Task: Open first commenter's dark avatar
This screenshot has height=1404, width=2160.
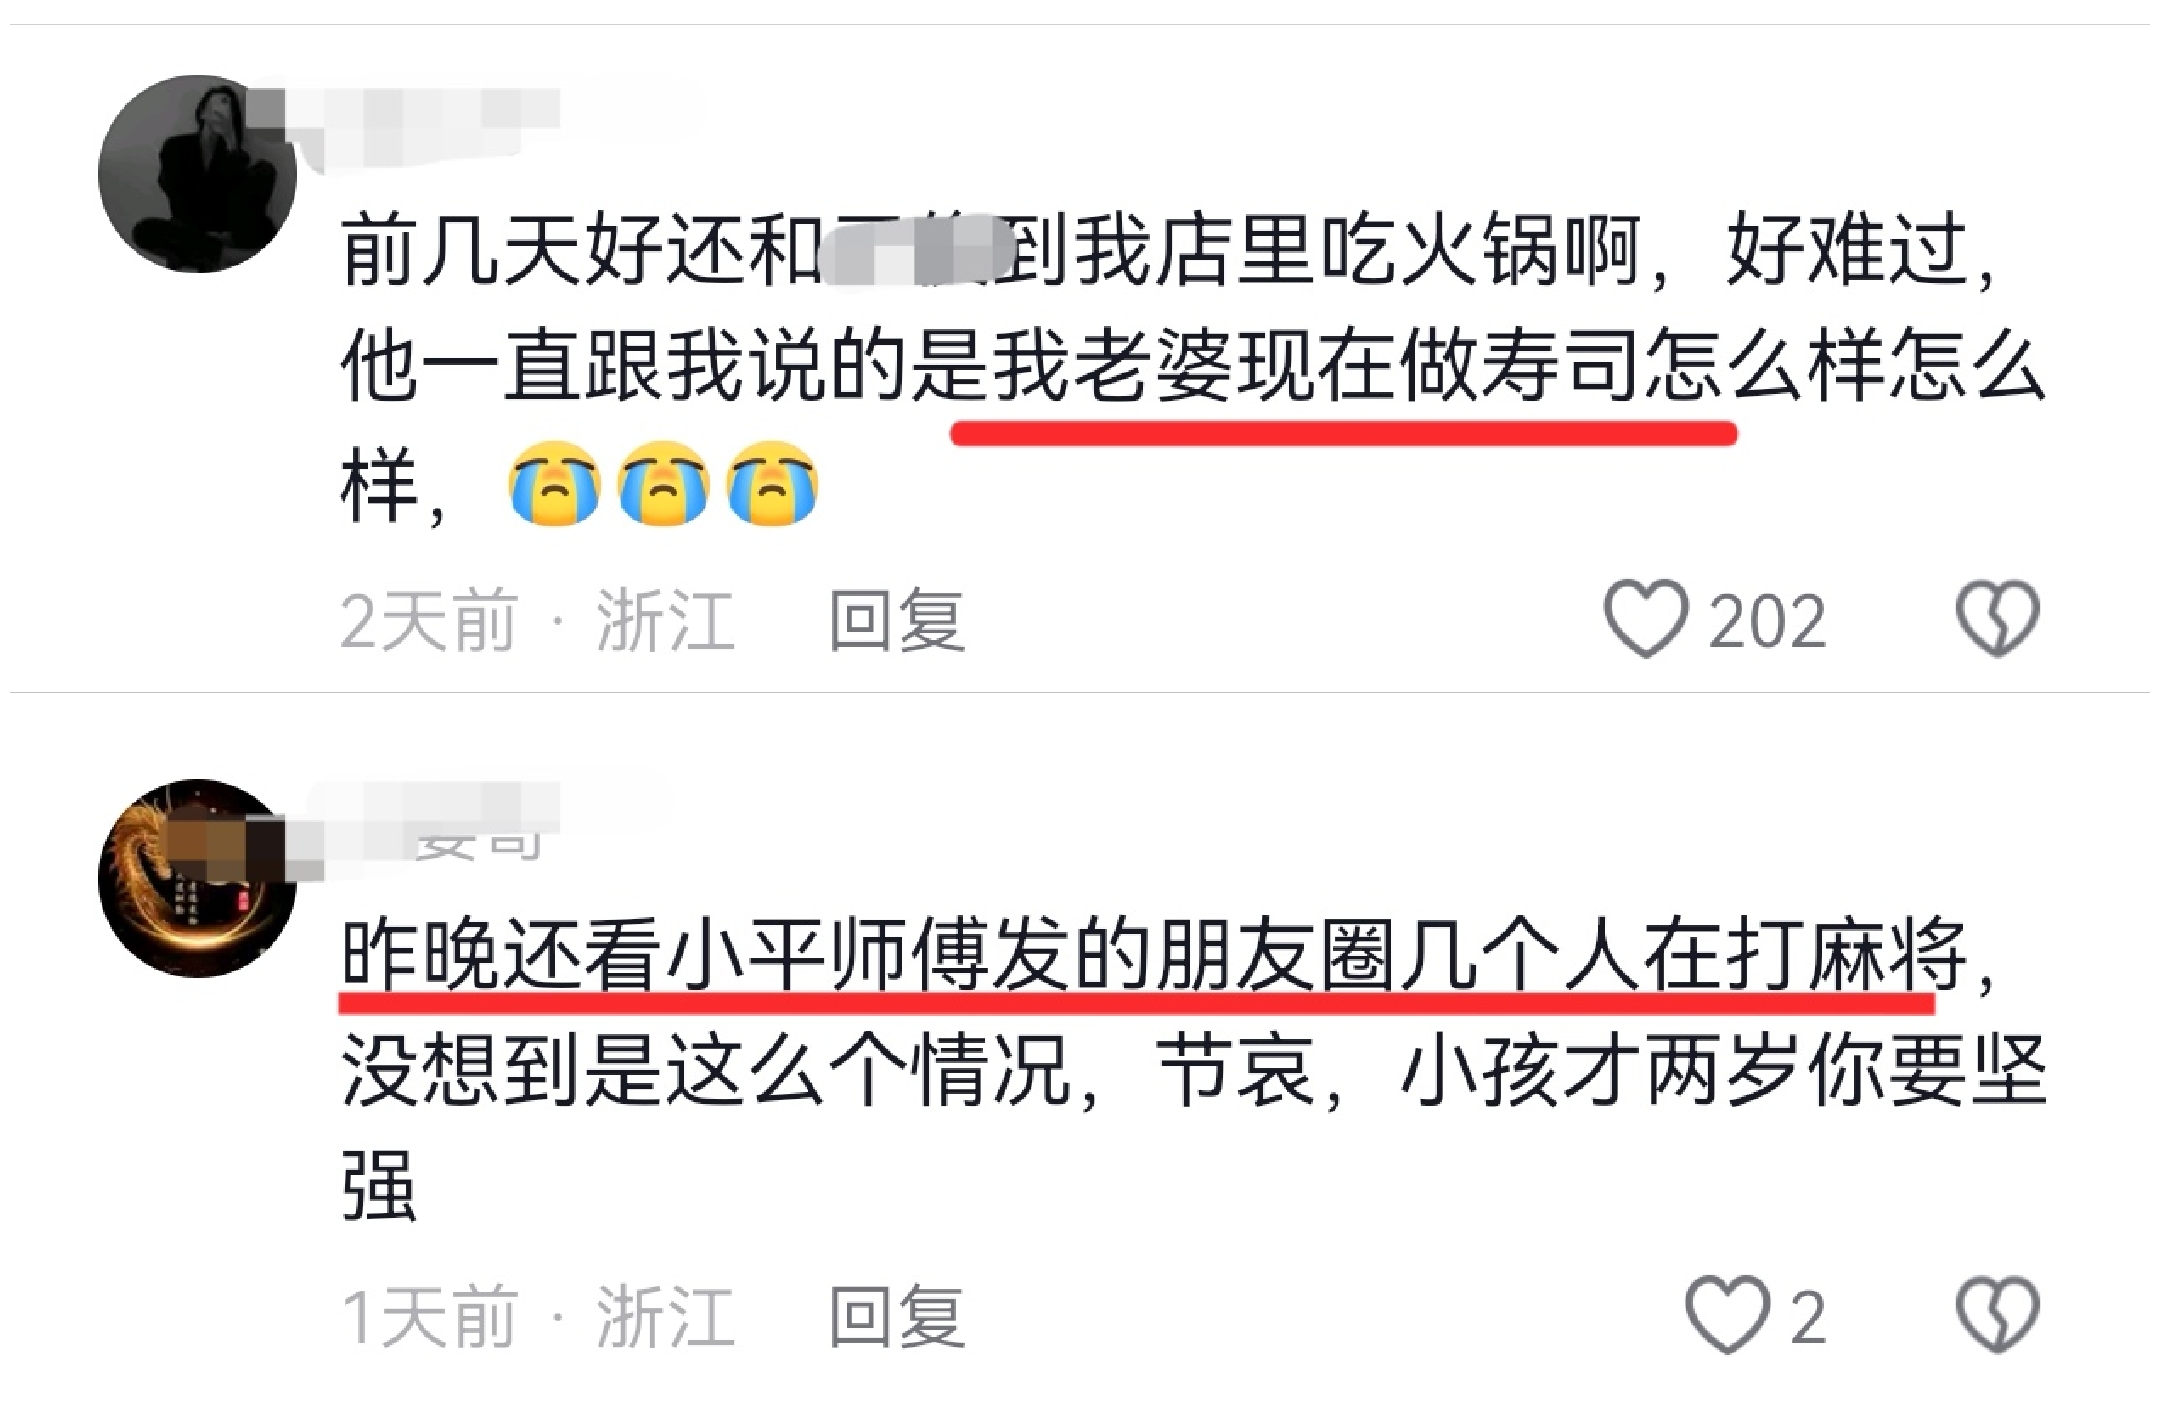Action: (197, 173)
